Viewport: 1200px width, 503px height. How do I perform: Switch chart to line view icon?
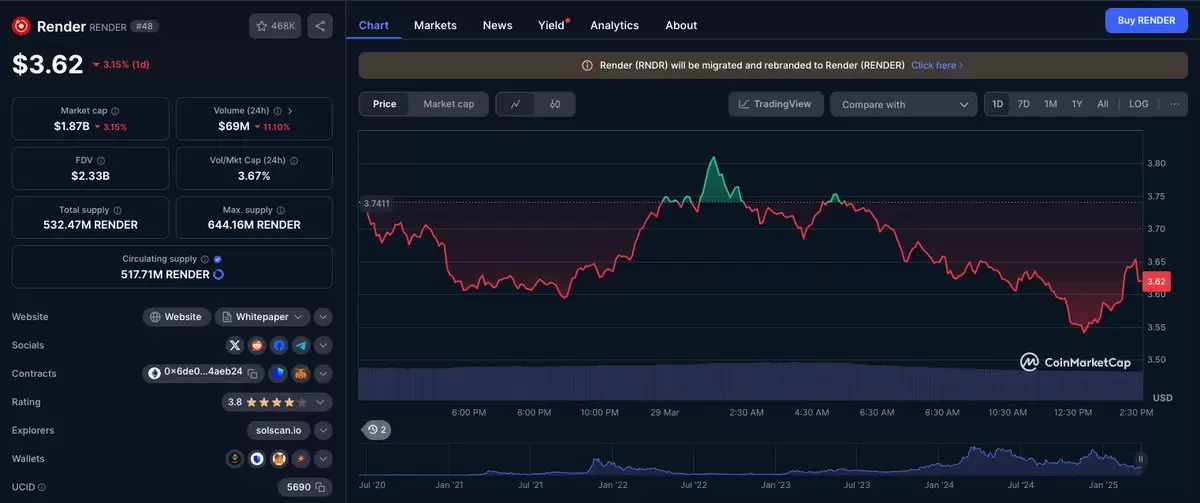pyautogui.click(x=515, y=104)
